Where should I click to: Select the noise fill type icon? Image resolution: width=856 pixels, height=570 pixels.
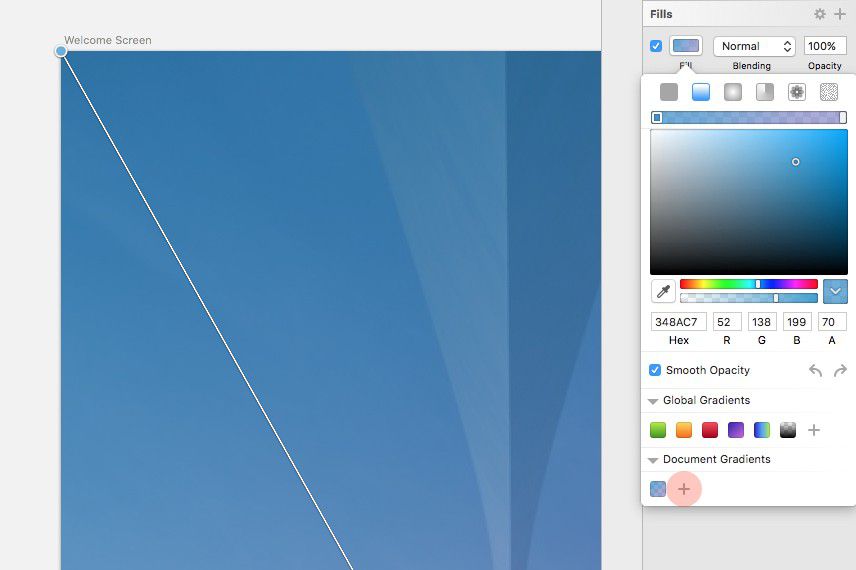[829, 92]
